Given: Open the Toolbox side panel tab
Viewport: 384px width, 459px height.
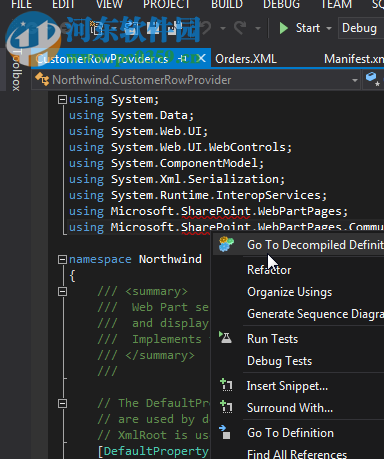Looking at the screenshot, I should coord(16,70).
